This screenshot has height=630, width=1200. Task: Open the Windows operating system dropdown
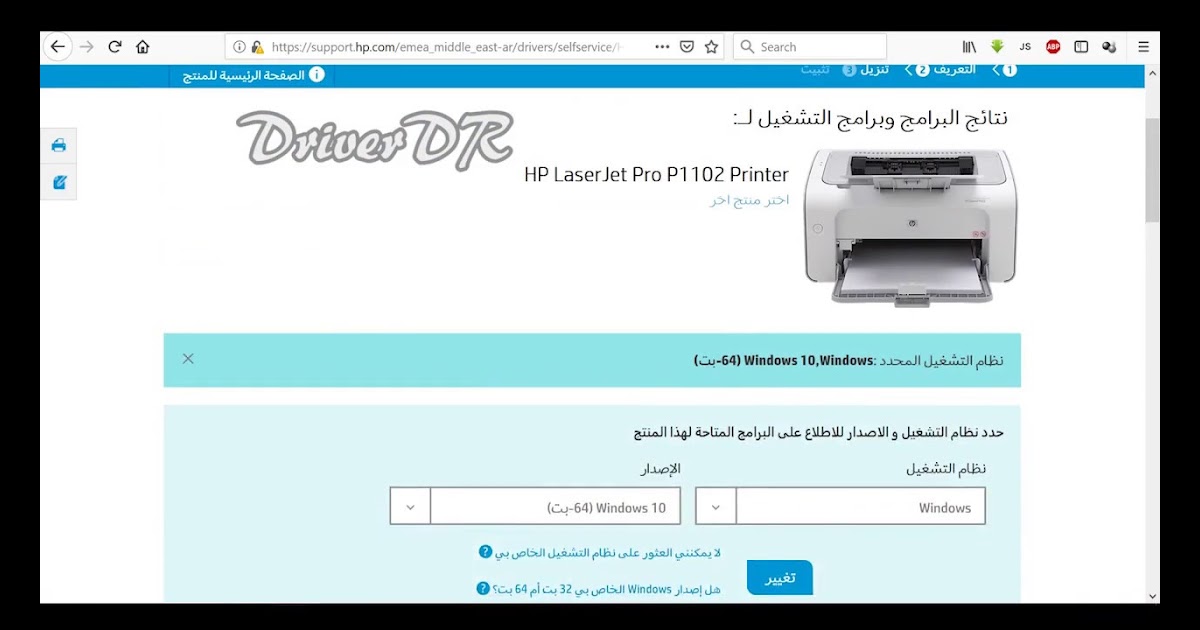(x=840, y=506)
